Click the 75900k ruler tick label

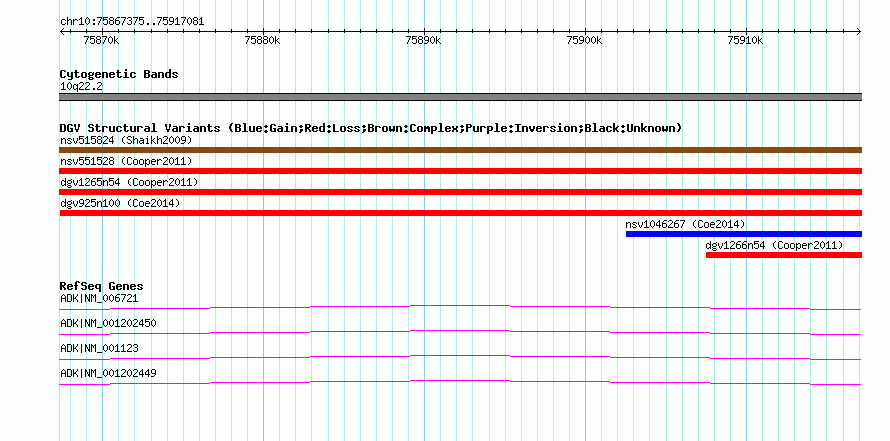tap(585, 41)
